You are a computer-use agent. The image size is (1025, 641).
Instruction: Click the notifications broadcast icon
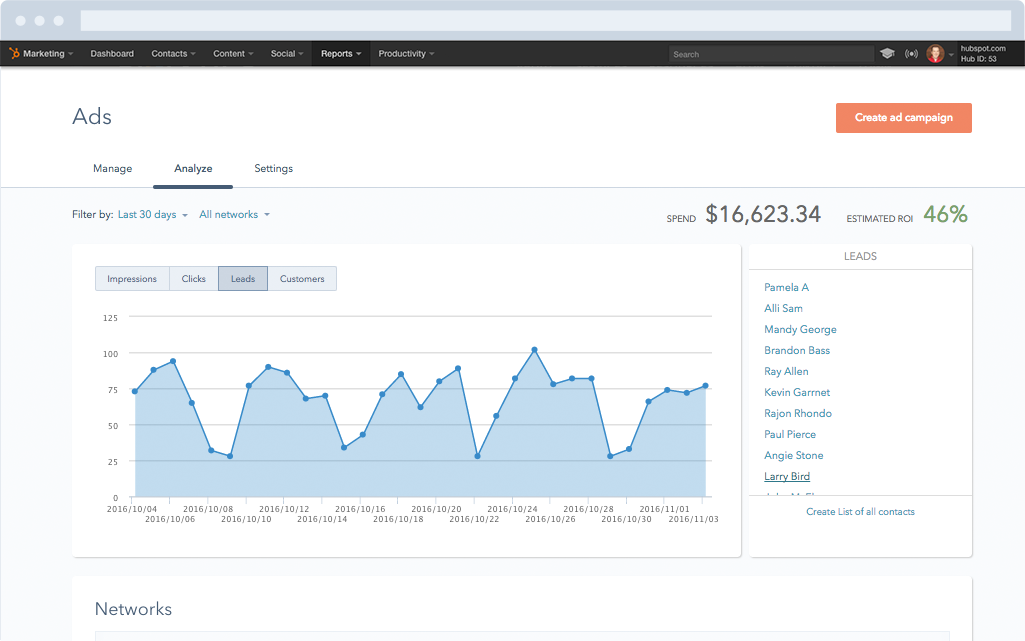point(911,53)
